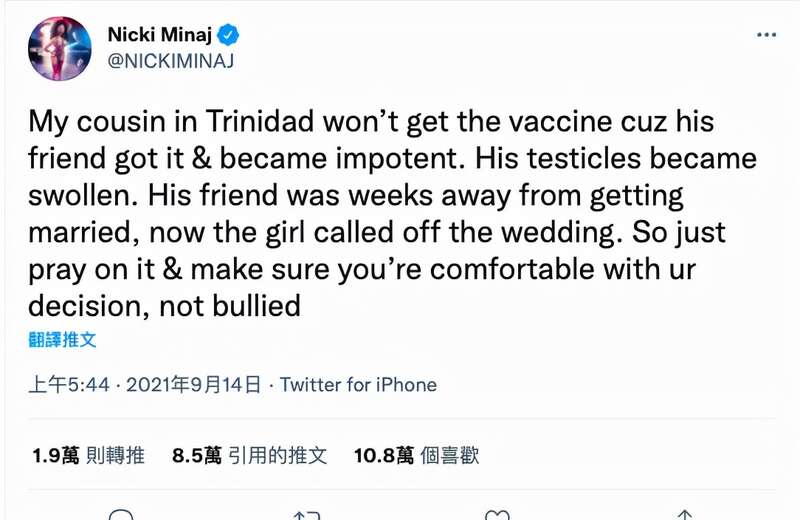Open Nicki Minaj's profile picture
Screen dimensions: 800x520
(x=59, y=48)
